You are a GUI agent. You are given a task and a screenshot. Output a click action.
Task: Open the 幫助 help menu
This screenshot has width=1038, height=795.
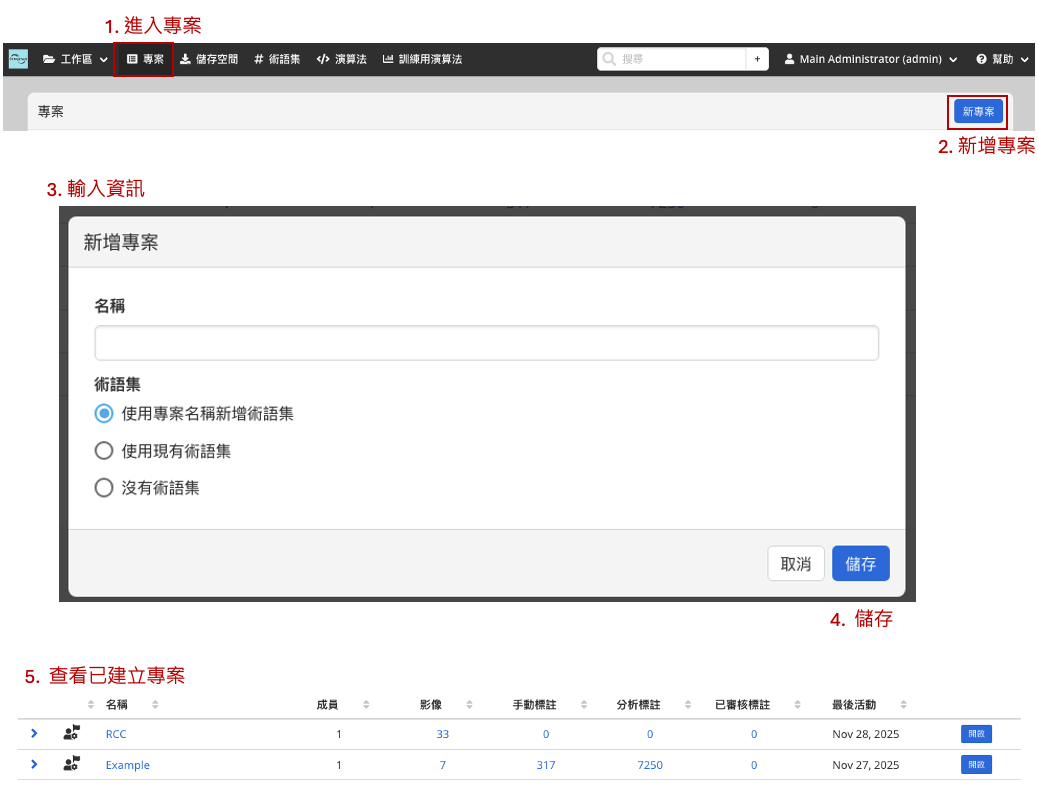[x=1002, y=59]
